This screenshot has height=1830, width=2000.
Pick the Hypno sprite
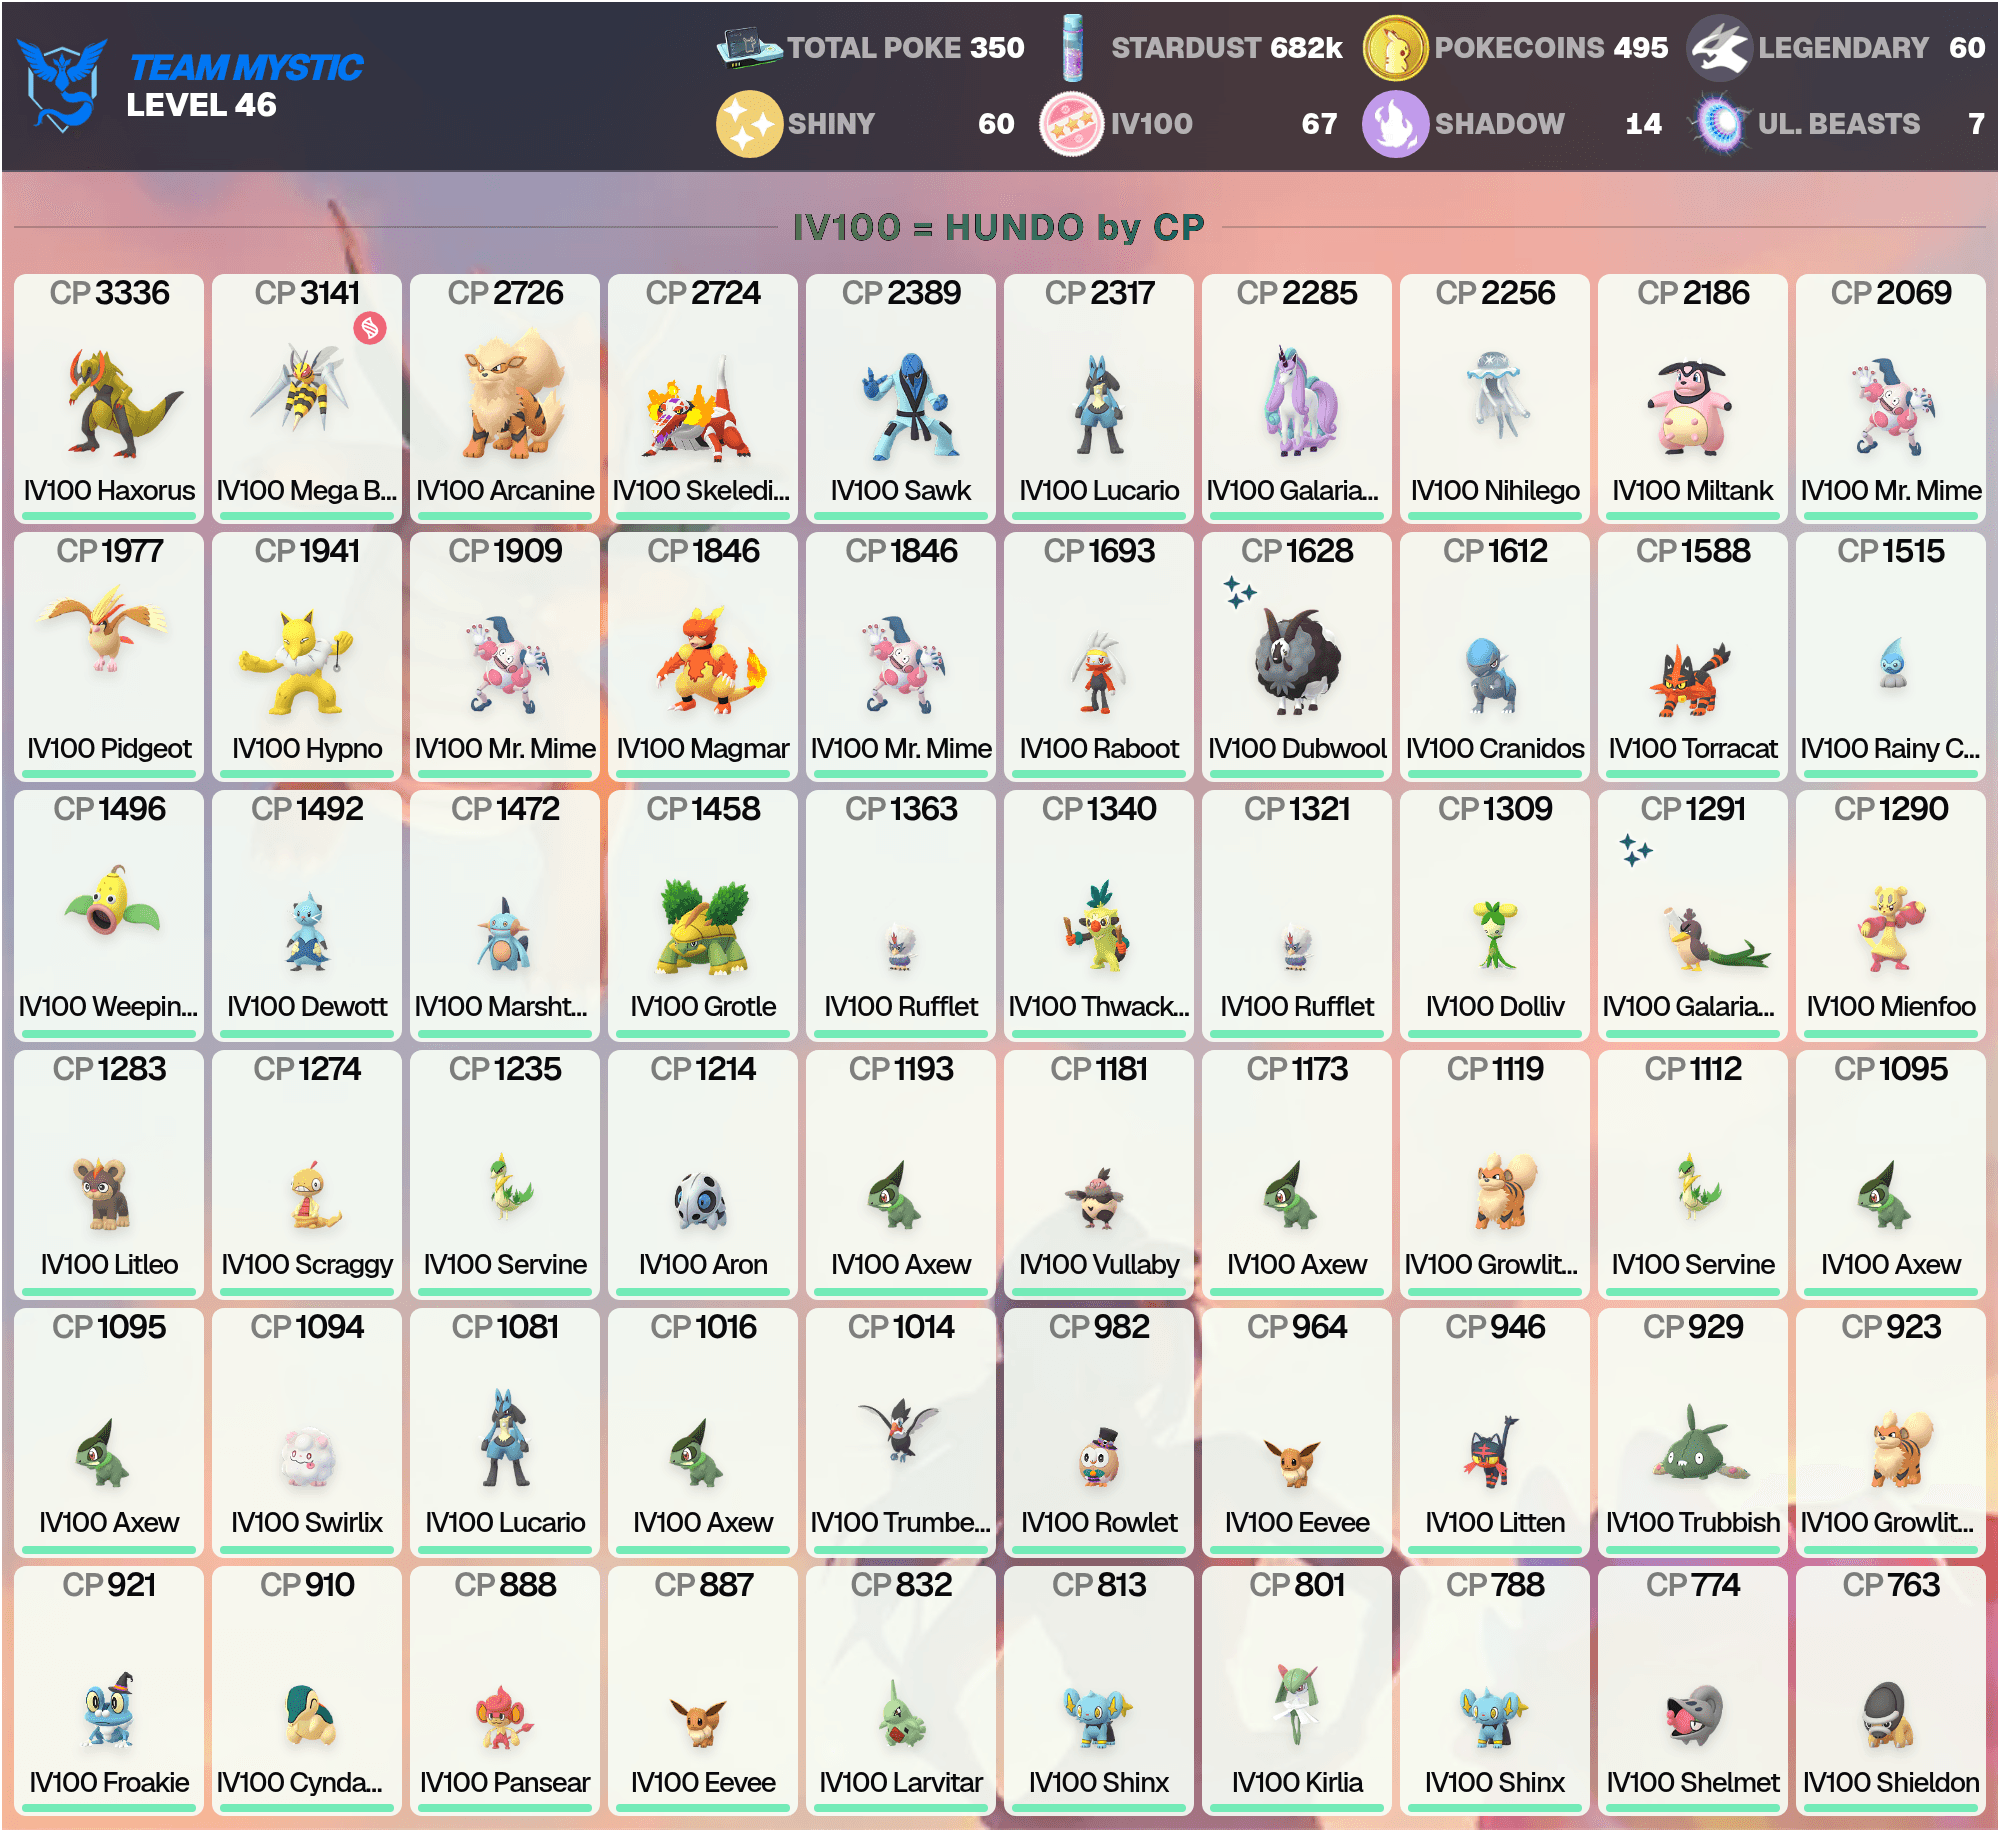coord(297,661)
